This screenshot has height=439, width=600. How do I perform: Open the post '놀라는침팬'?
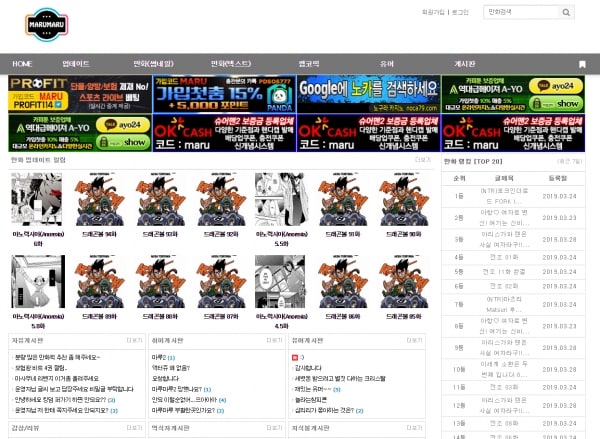click(x=310, y=400)
